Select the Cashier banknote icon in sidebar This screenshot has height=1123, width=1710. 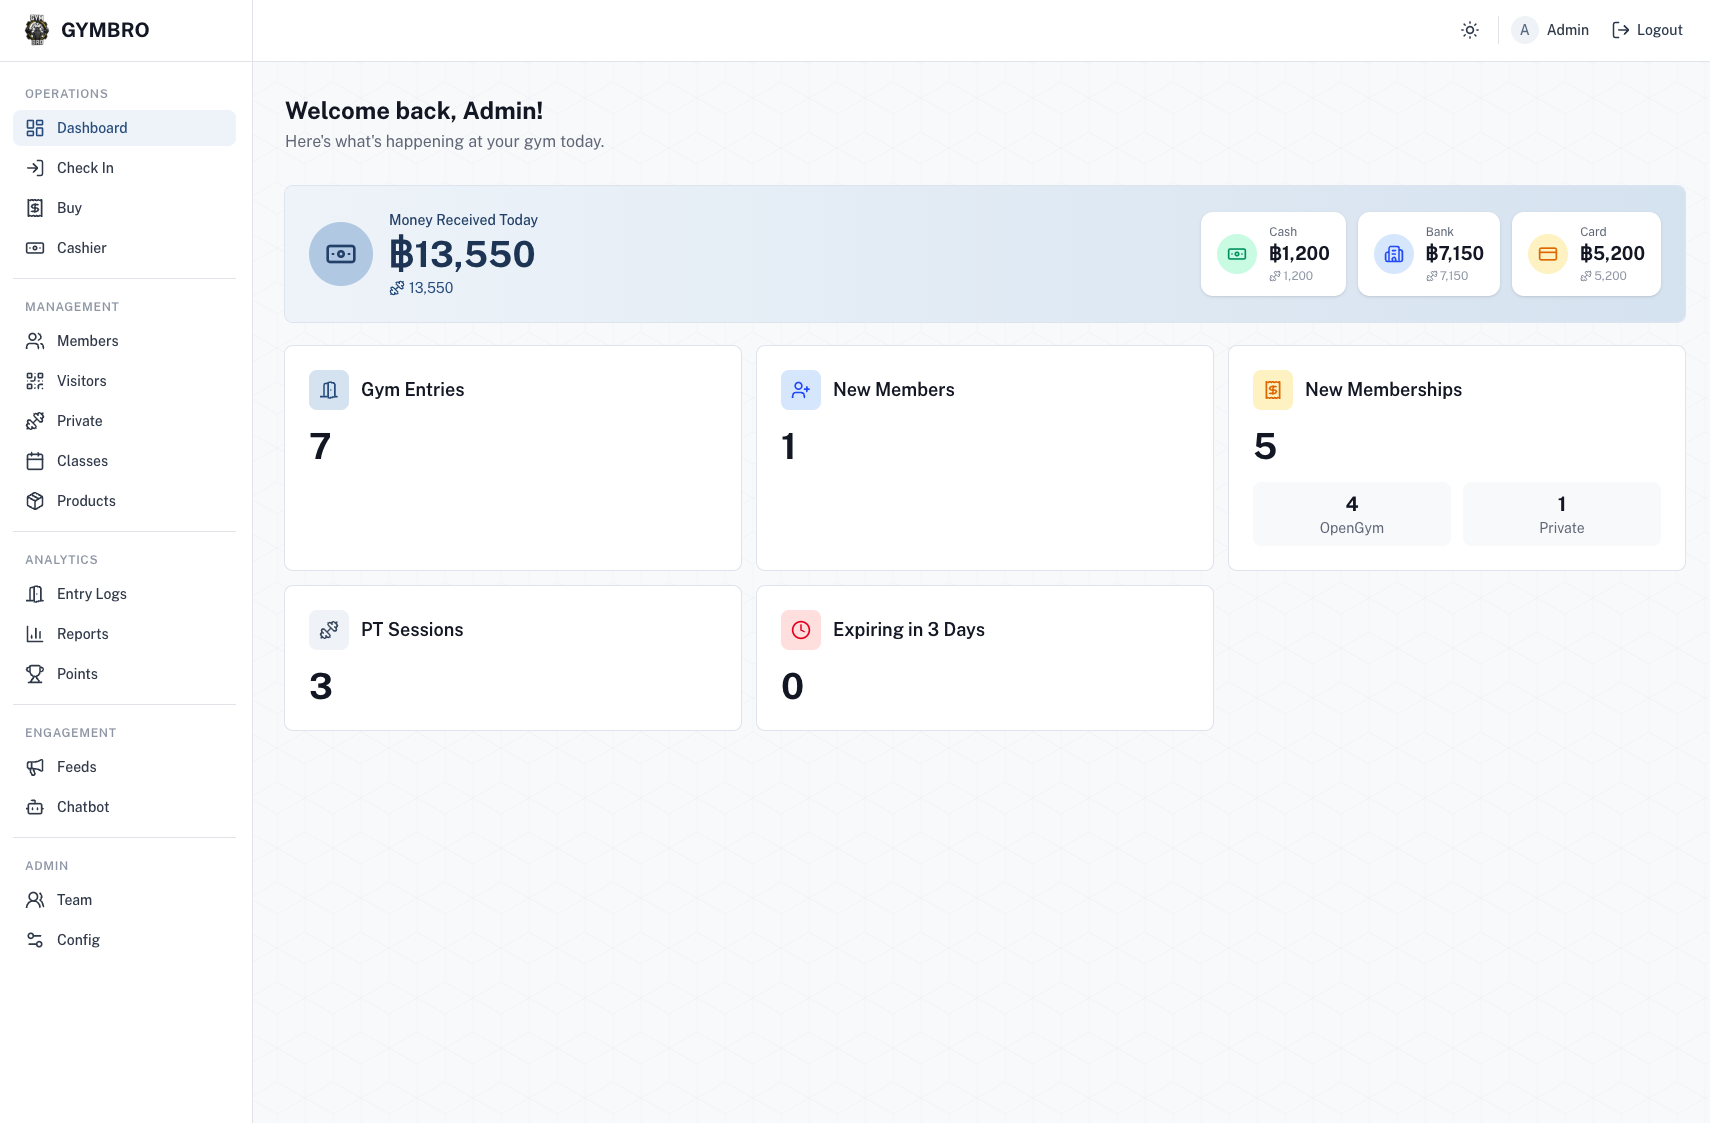35,248
